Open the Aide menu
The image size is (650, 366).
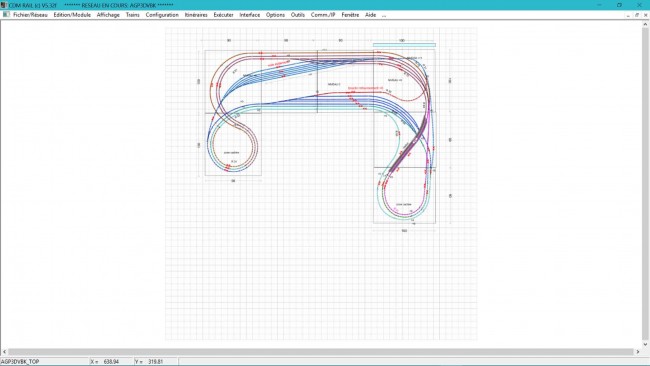pos(370,15)
